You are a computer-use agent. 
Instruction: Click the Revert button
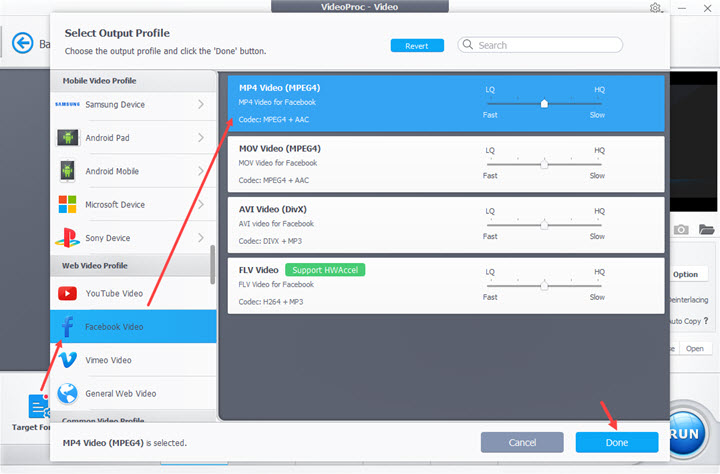pyautogui.click(x=417, y=45)
